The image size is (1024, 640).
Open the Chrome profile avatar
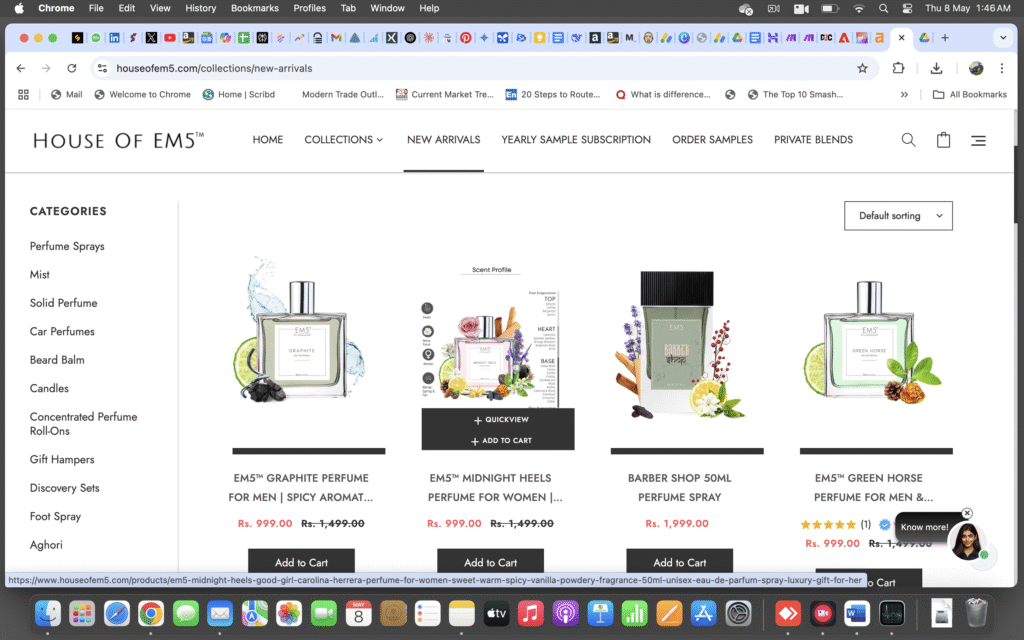point(976,68)
